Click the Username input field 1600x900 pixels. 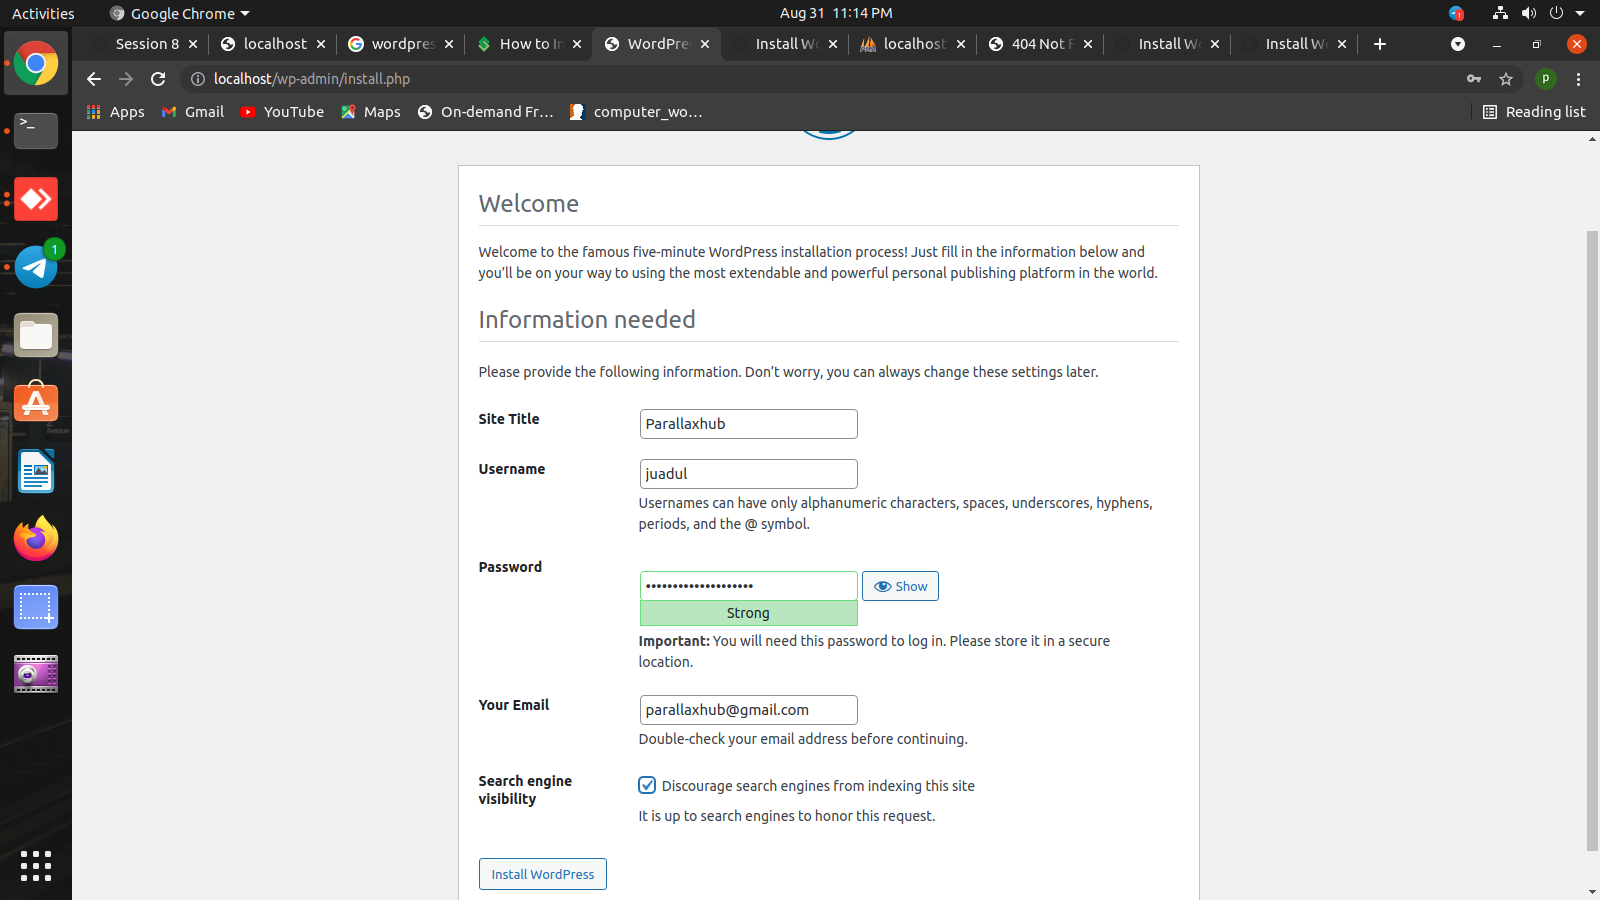tap(748, 474)
